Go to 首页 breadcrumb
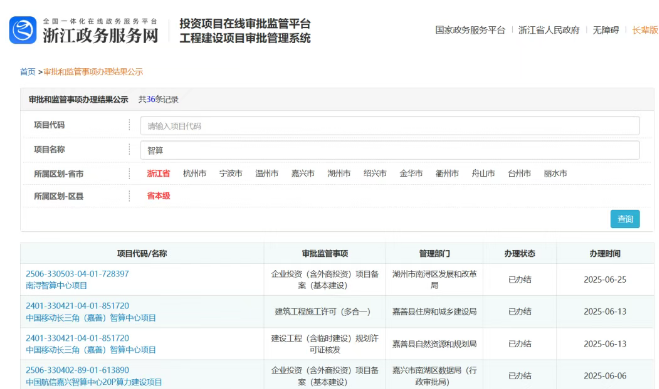Viewport: 659px width, 389px height. point(28,72)
